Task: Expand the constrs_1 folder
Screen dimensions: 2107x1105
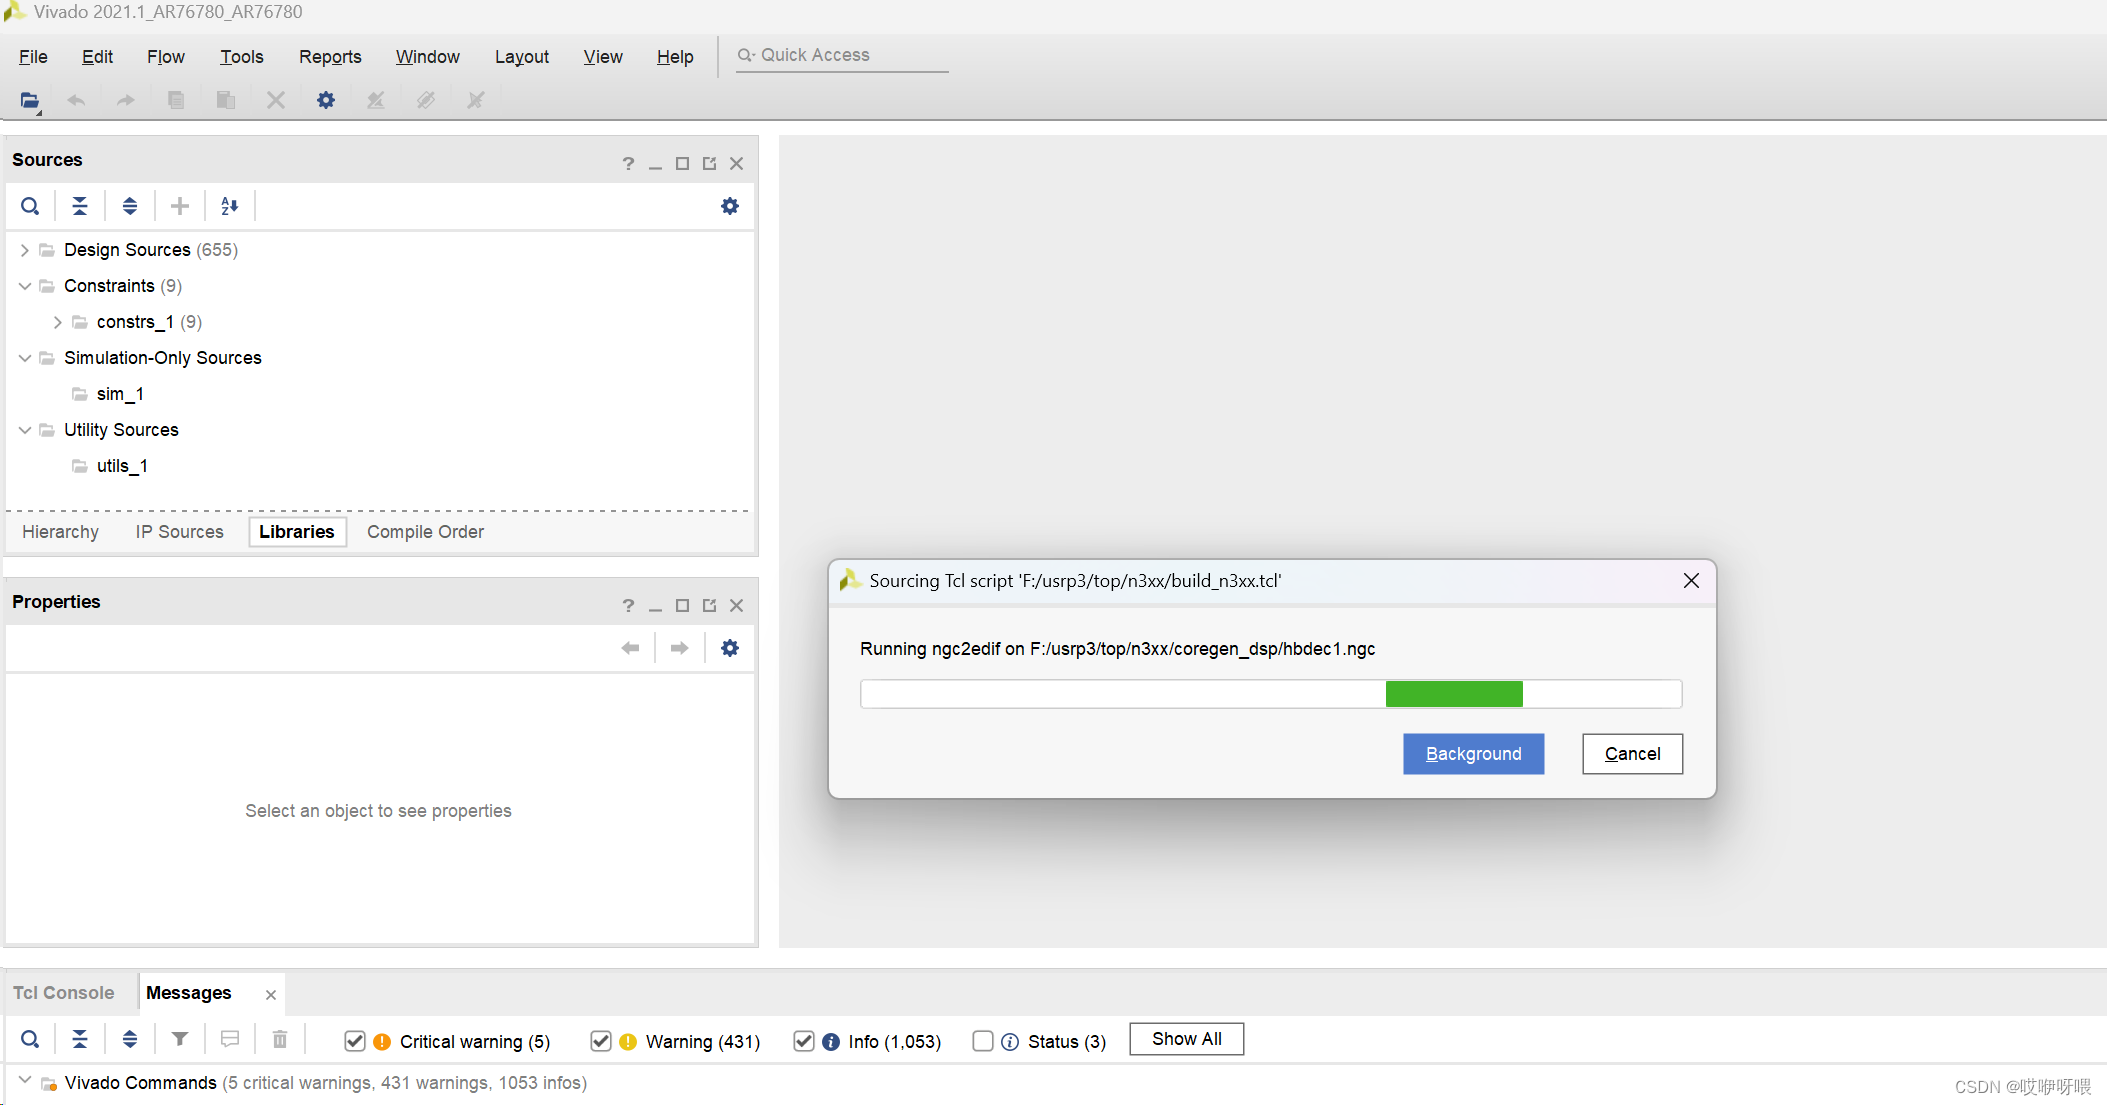Action: tap(57, 322)
